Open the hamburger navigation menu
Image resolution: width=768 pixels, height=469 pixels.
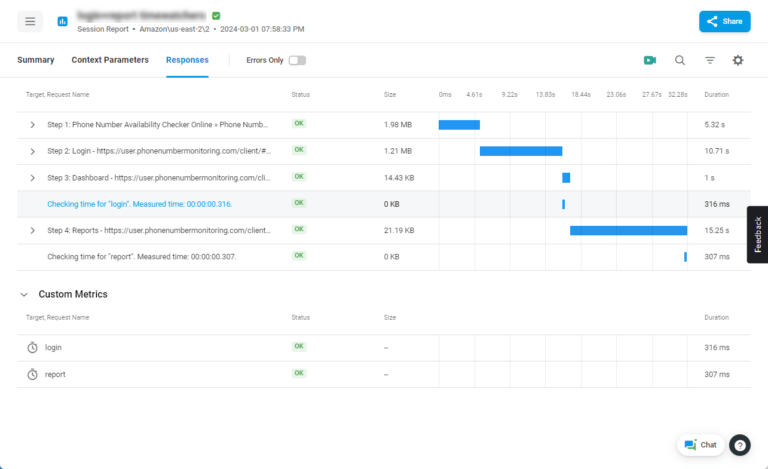pyautogui.click(x=30, y=22)
